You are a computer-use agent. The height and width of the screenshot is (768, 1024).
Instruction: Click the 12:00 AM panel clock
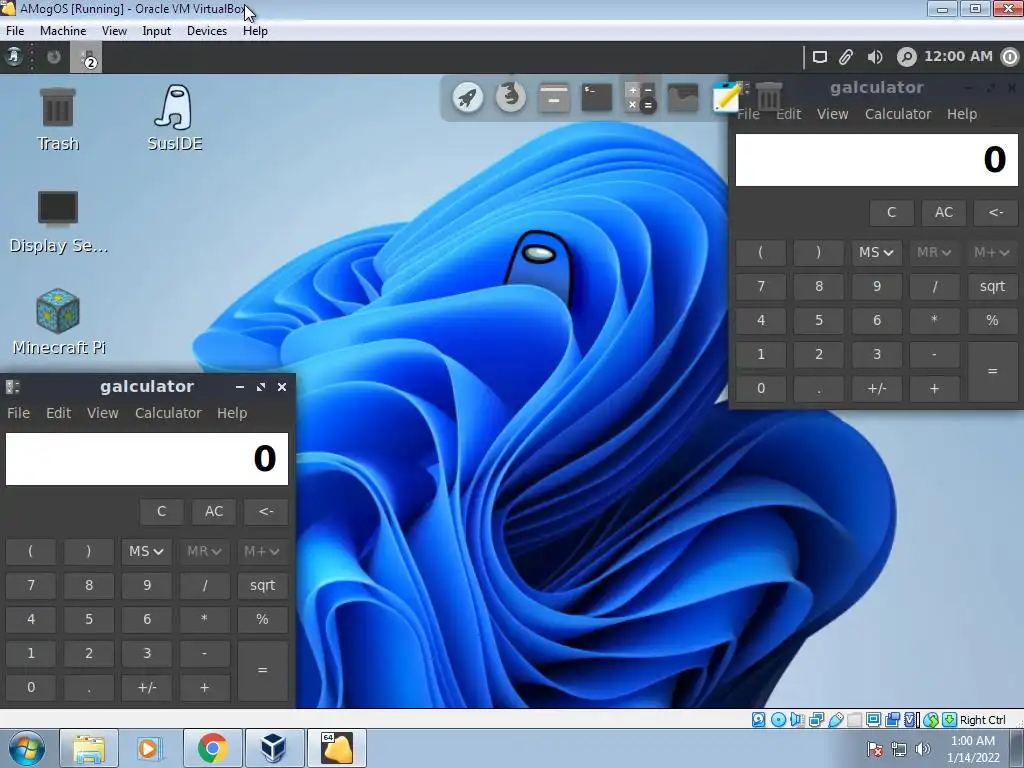[x=958, y=57]
